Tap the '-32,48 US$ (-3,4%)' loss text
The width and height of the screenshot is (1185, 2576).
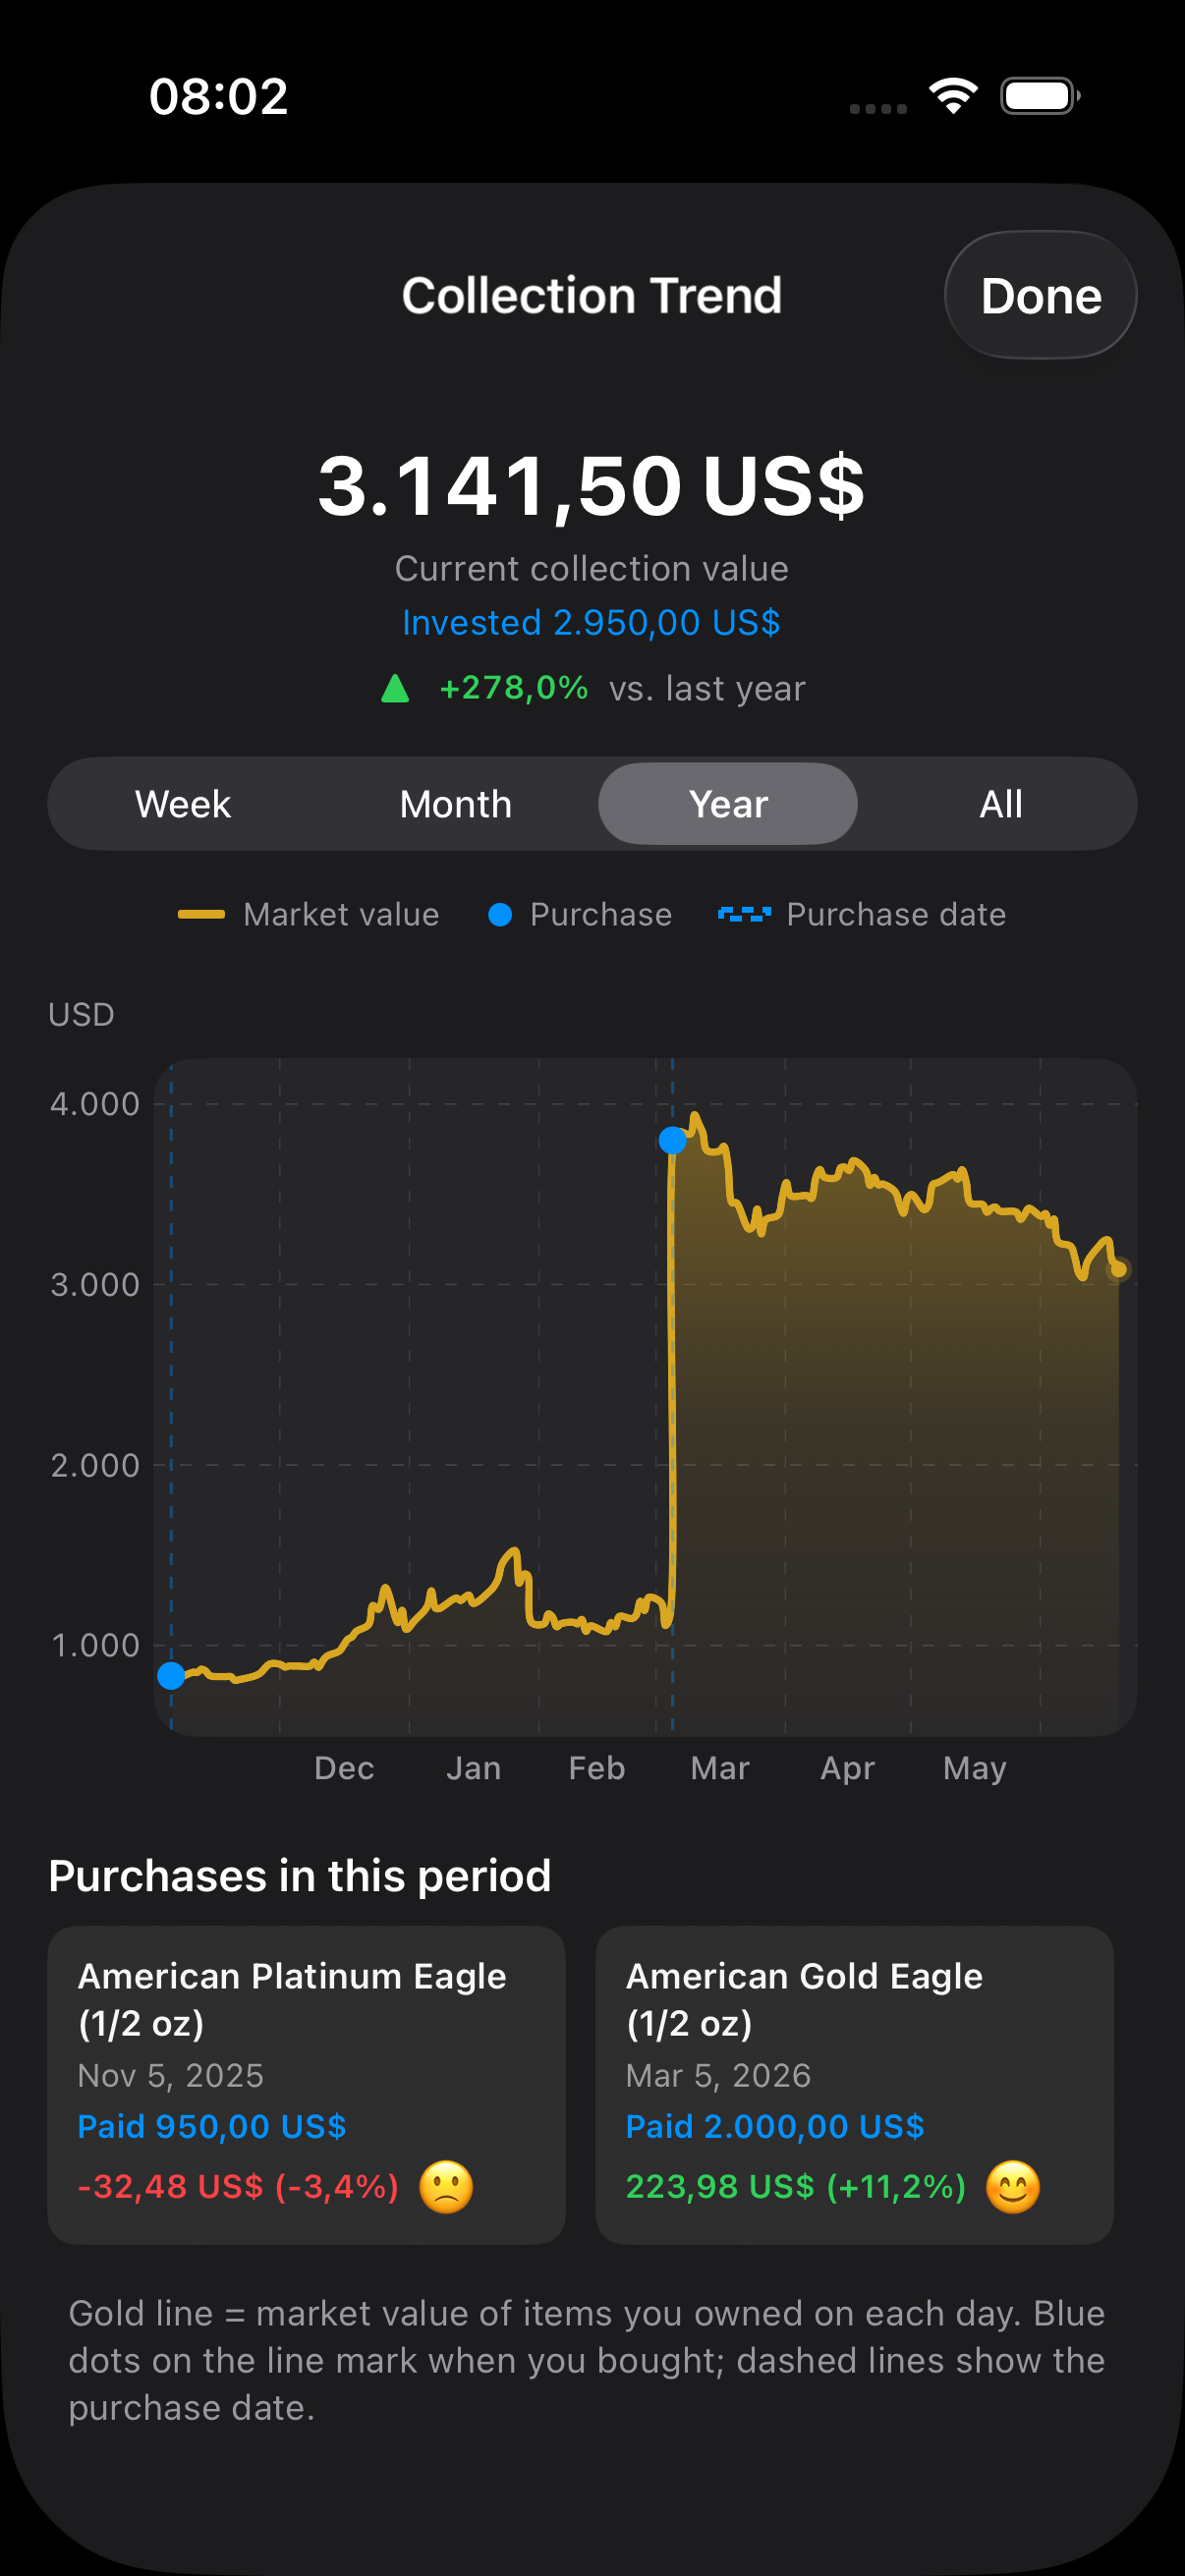pyautogui.click(x=238, y=2187)
